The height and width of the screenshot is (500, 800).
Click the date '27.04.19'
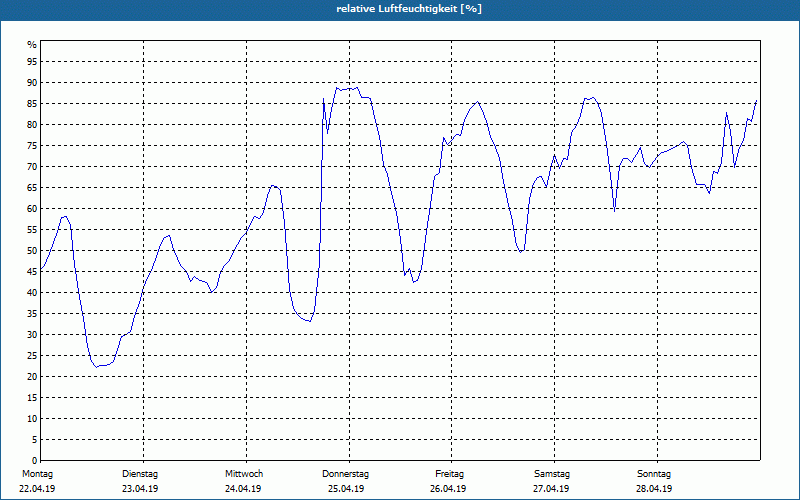coord(551,489)
